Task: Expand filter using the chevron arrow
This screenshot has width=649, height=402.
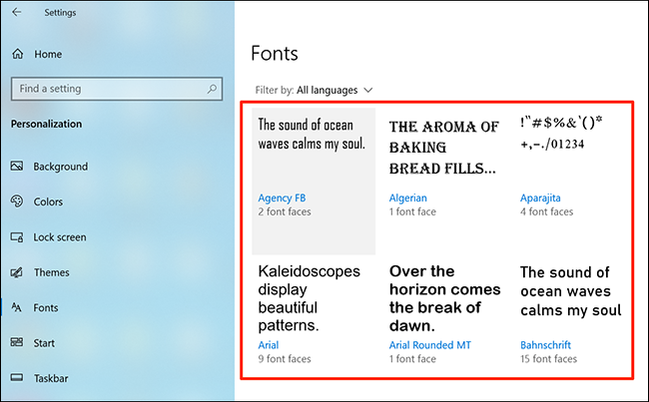Action: tap(369, 90)
